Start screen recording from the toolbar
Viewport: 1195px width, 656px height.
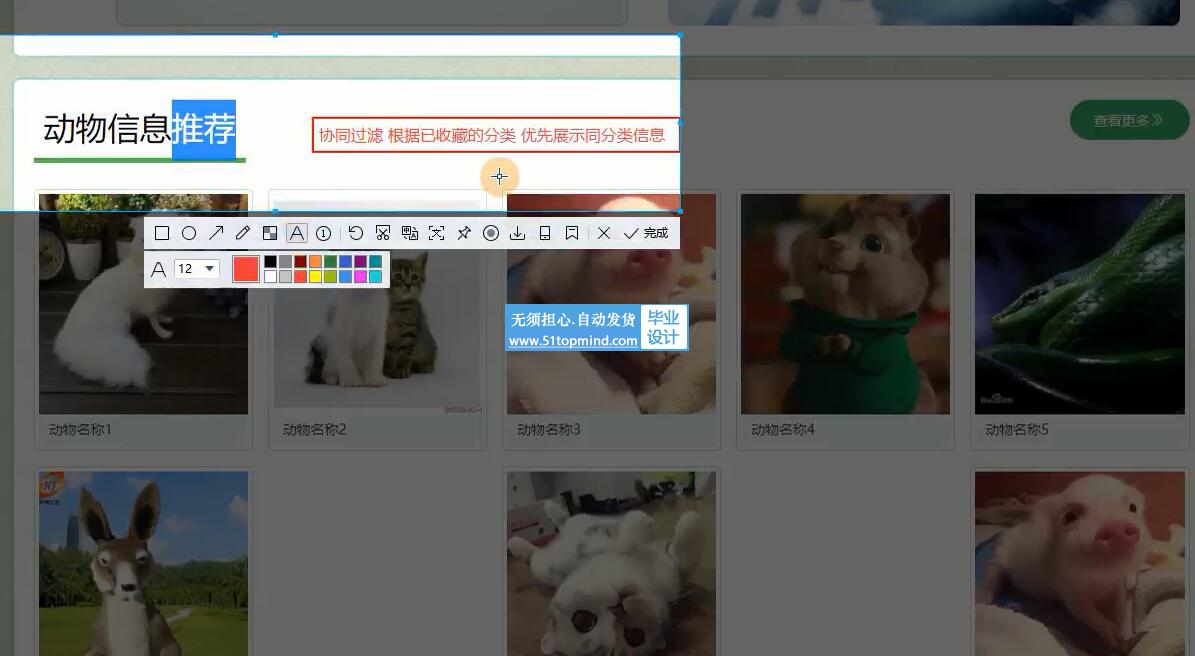click(x=491, y=233)
